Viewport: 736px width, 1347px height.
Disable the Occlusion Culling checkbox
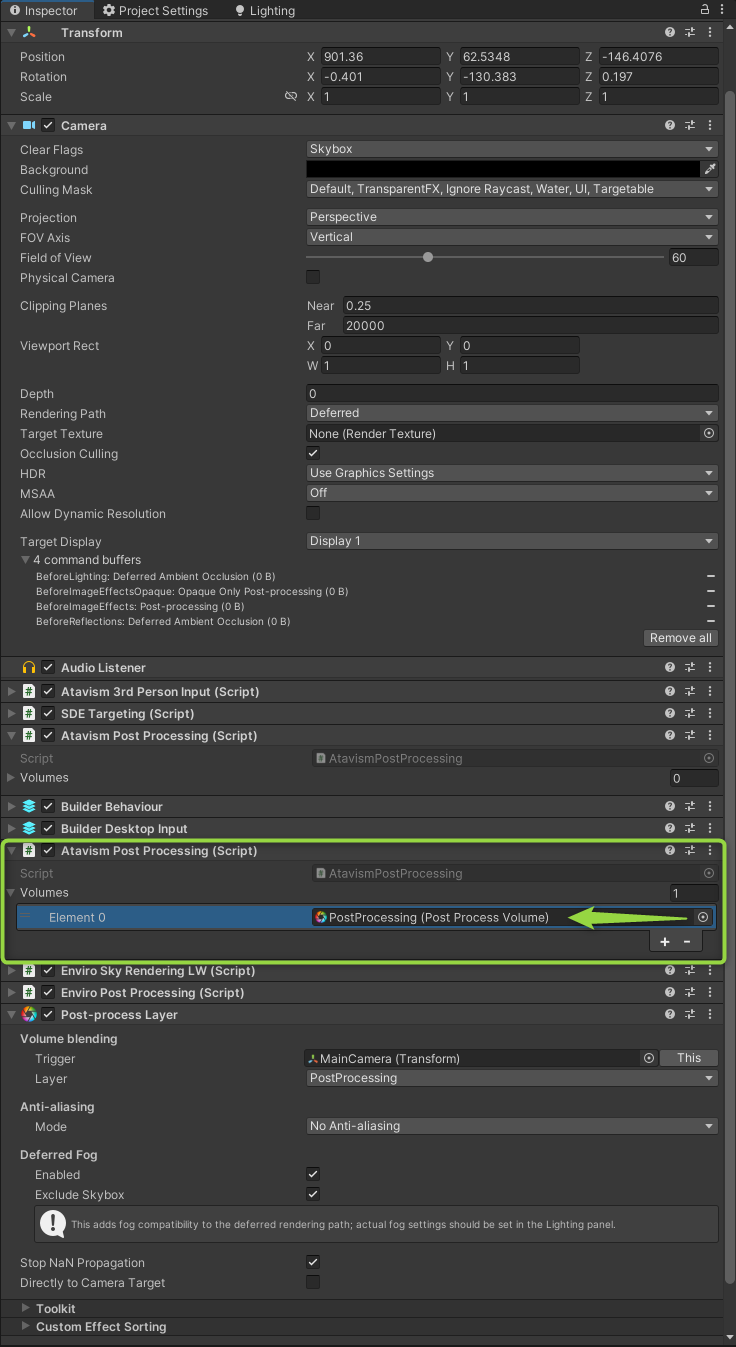click(x=313, y=453)
